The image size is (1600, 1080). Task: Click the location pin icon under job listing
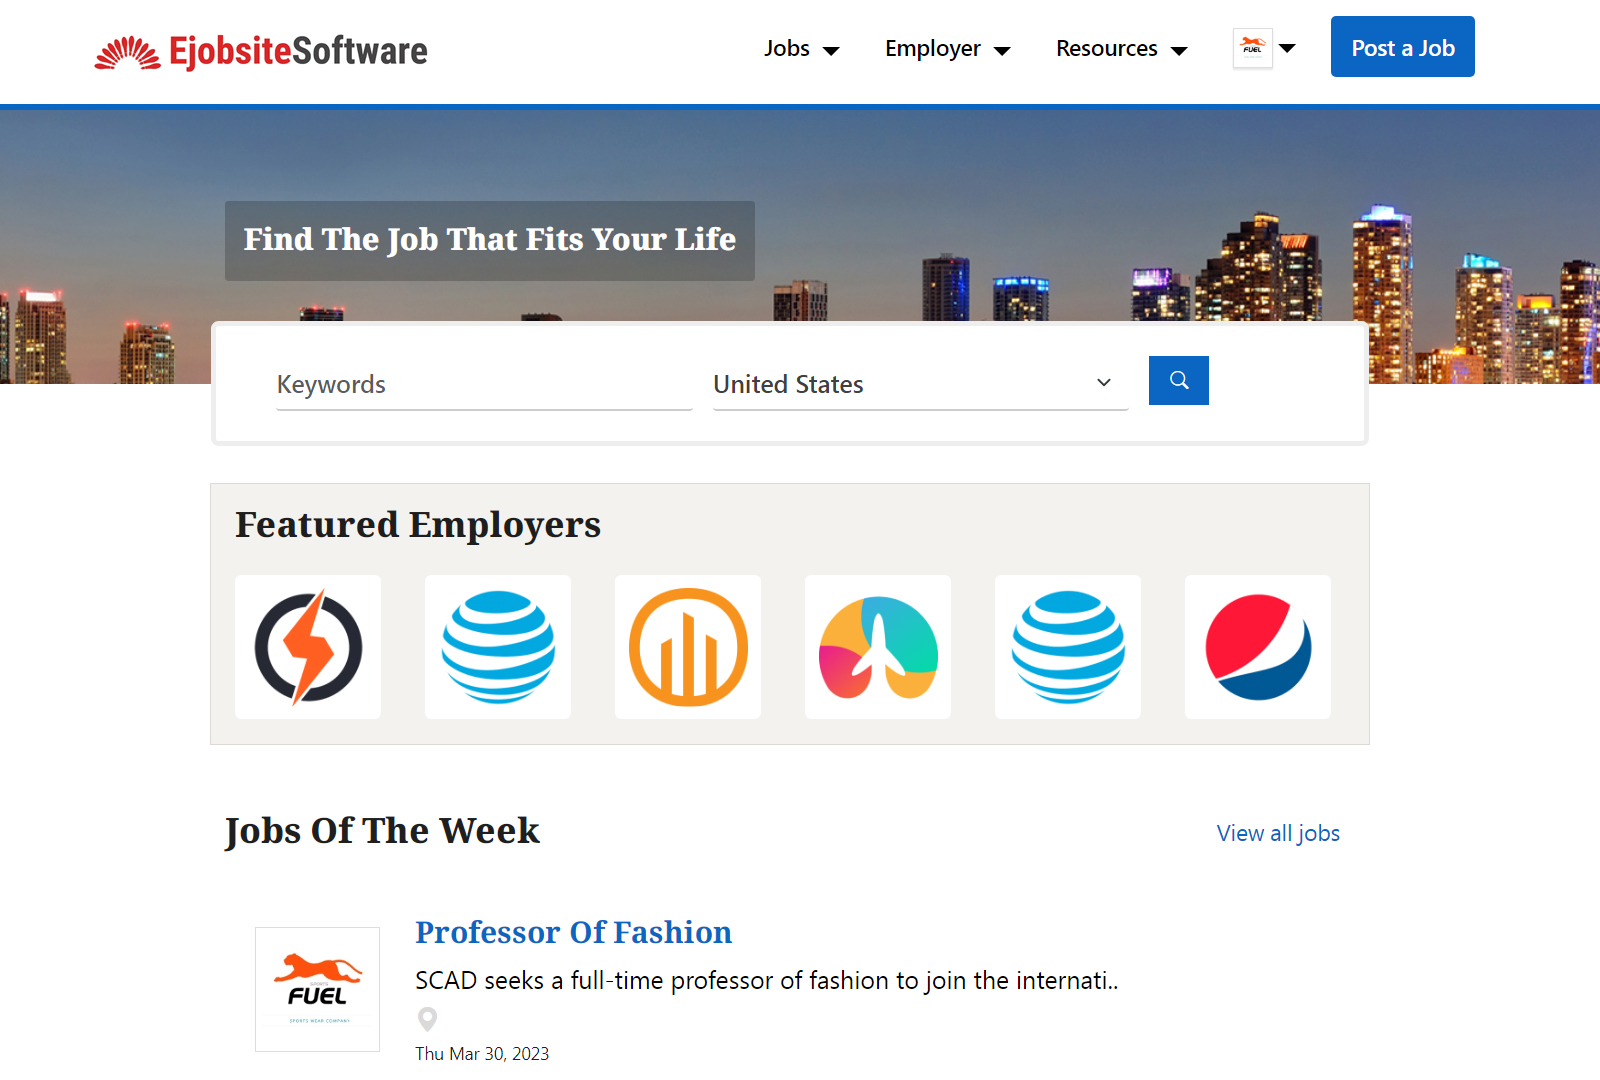tap(427, 1019)
